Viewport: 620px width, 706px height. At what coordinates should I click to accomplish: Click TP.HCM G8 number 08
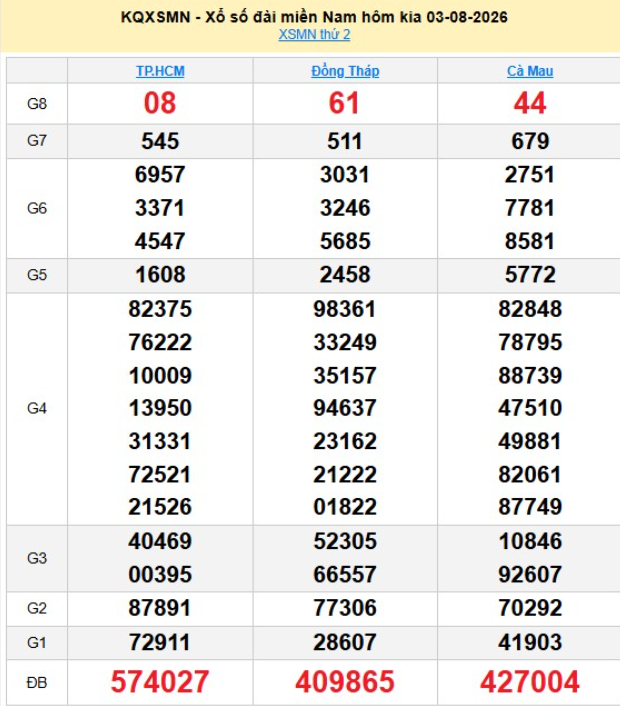click(160, 103)
